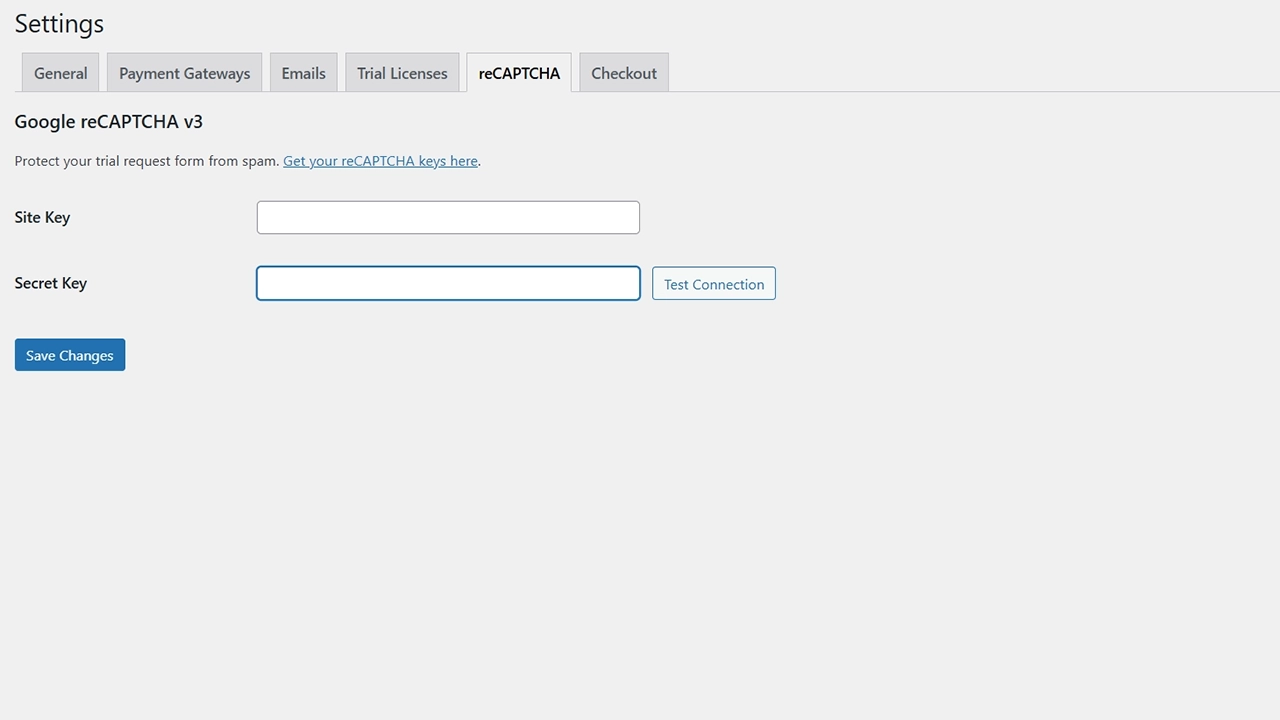This screenshot has width=1280, height=720.
Task: Save Changes to the settings
Action: pyautogui.click(x=70, y=355)
